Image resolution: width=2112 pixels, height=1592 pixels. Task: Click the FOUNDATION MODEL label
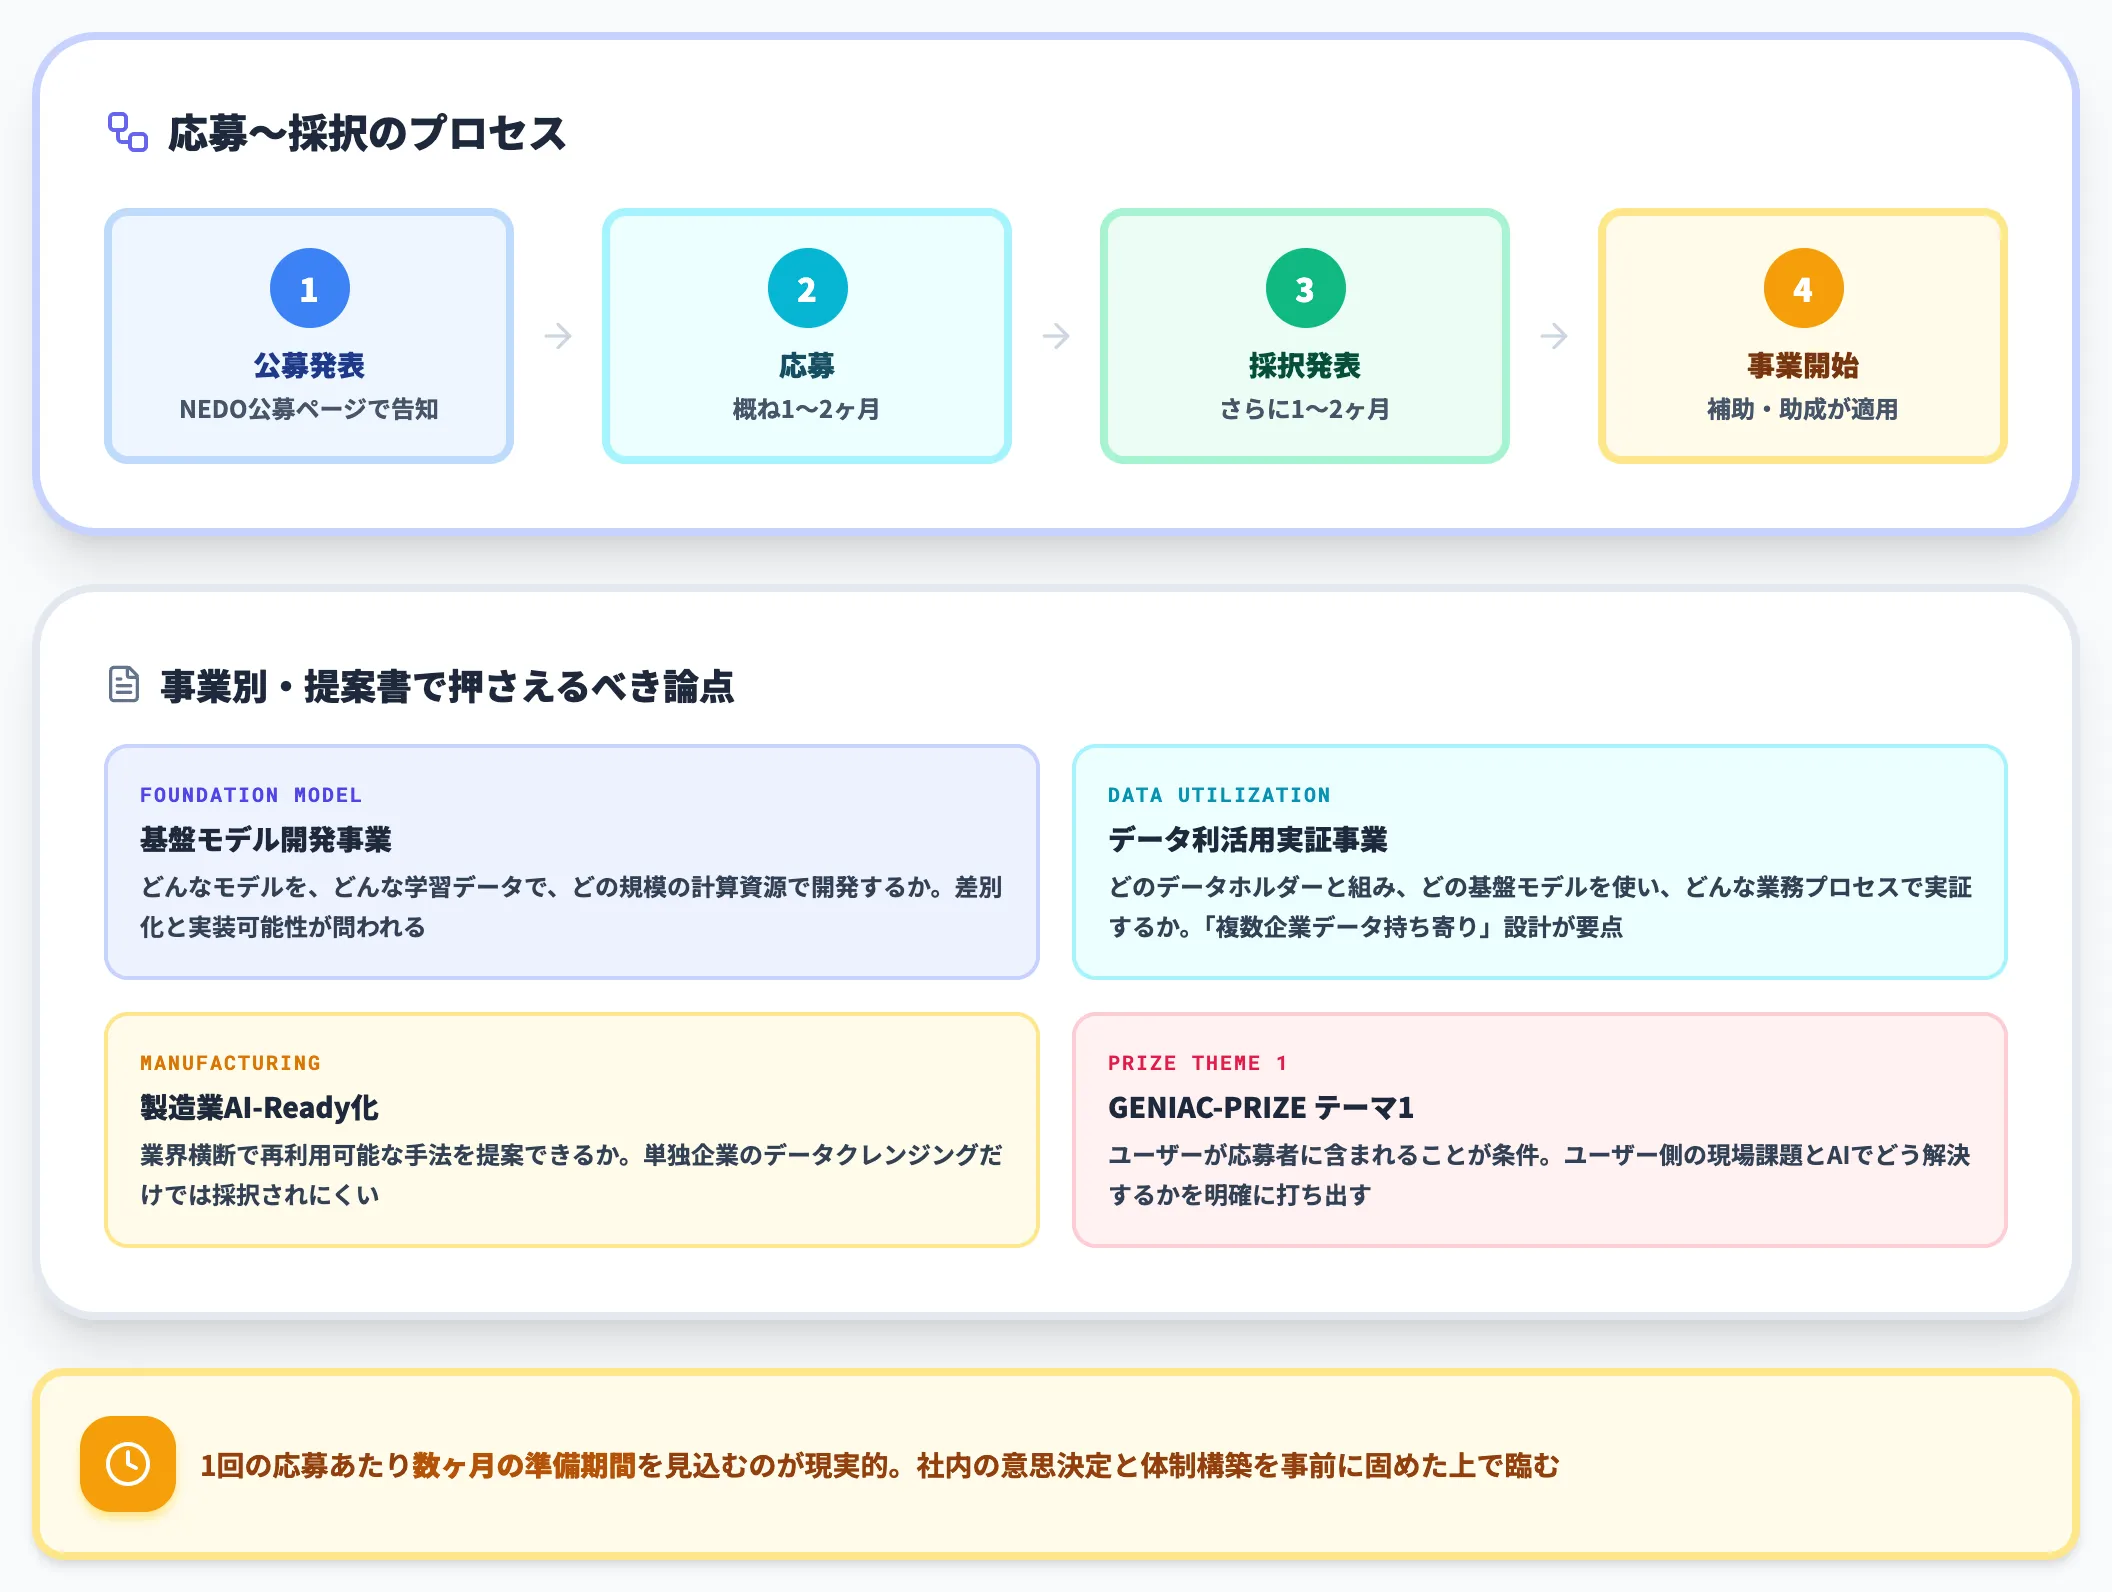pyautogui.click(x=251, y=795)
